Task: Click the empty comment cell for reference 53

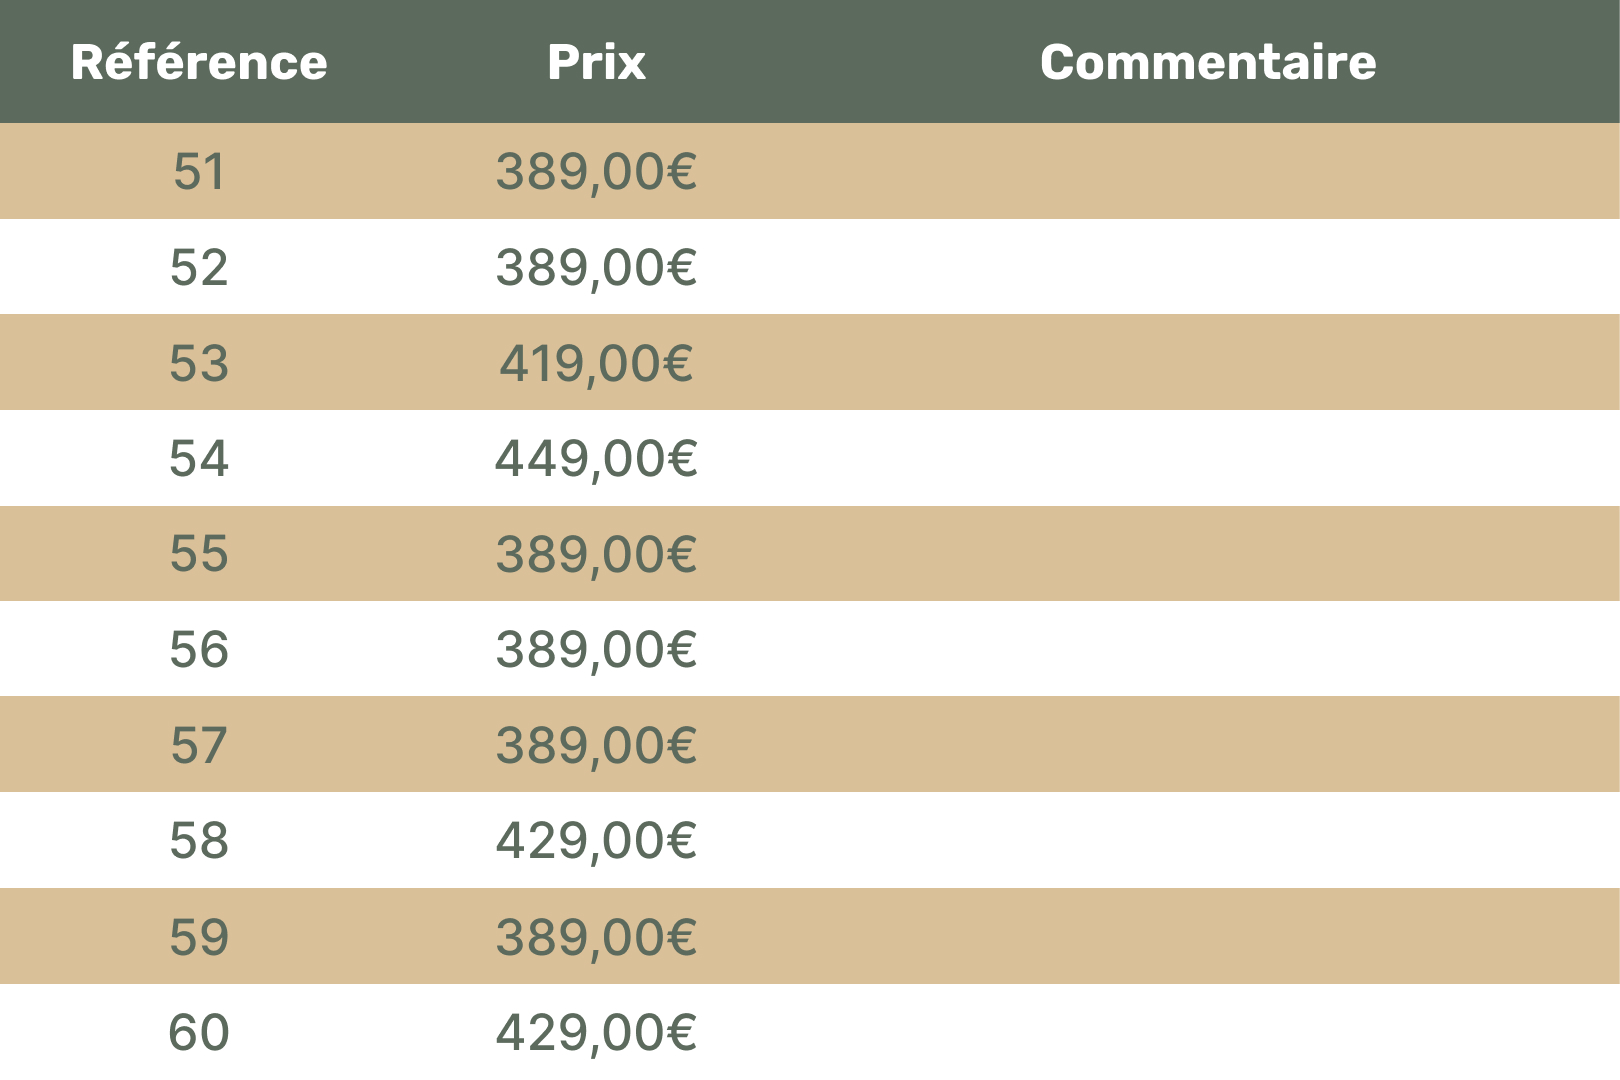Action: [x=1208, y=363]
